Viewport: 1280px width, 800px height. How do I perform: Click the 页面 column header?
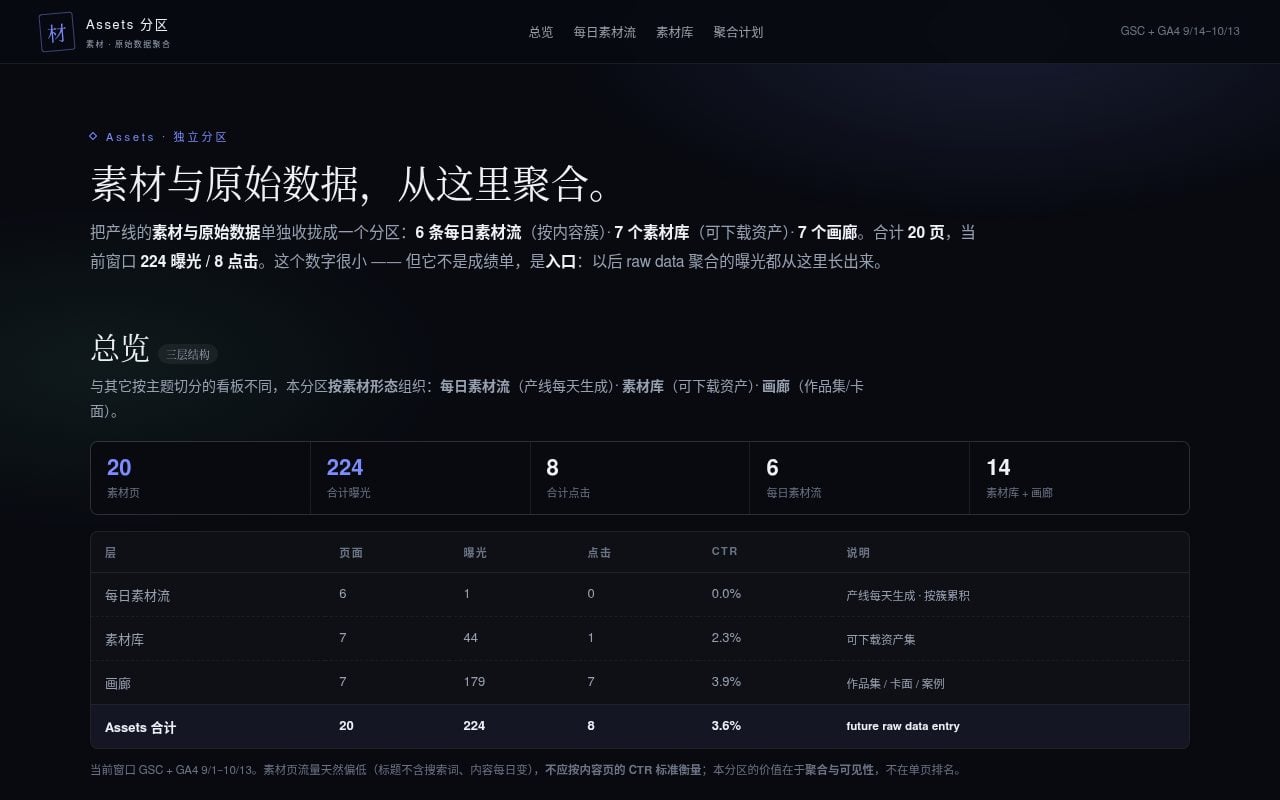(351, 552)
